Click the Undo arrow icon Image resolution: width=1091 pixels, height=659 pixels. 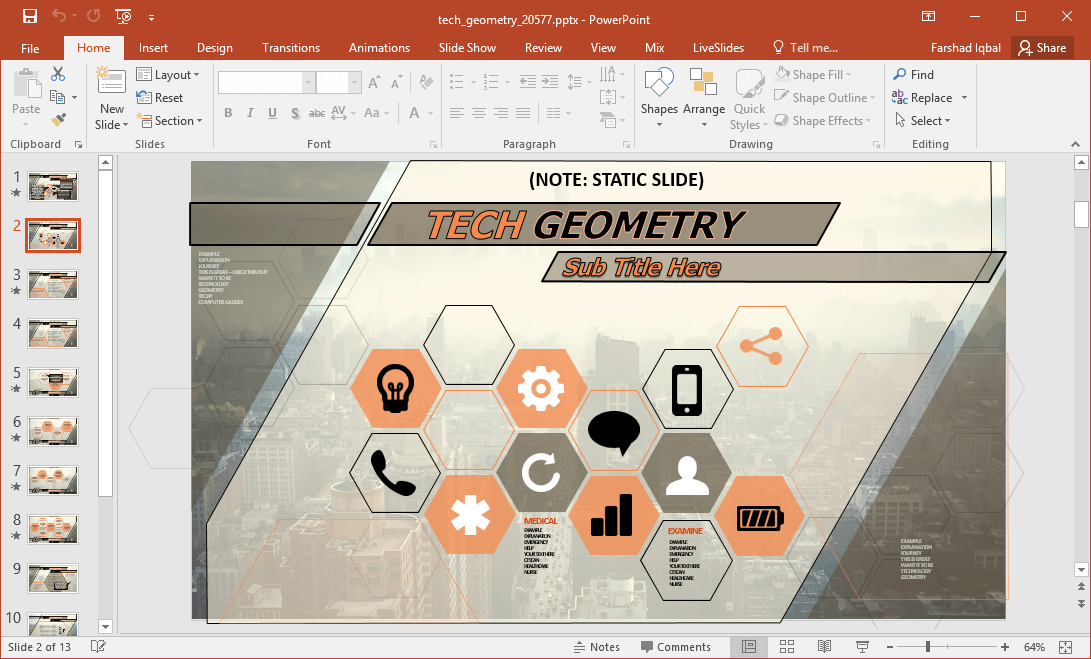(59, 17)
